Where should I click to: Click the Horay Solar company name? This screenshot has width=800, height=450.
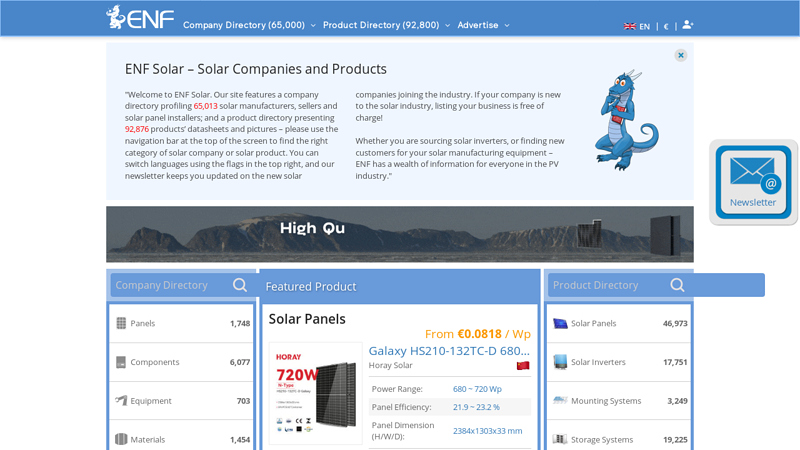coord(390,365)
